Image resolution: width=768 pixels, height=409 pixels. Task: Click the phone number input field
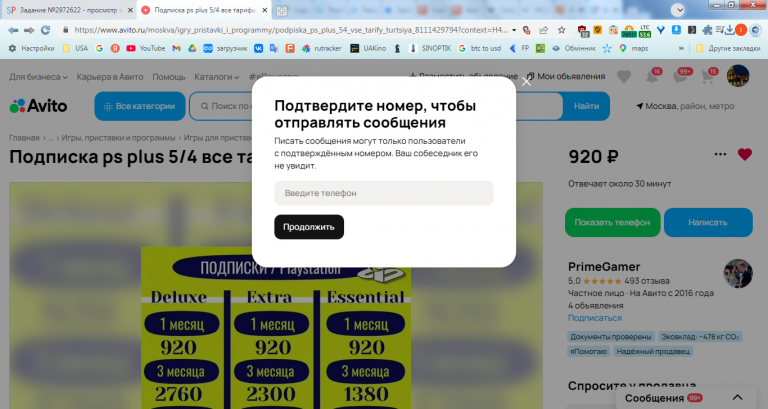pyautogui.click(x=384, y=193)
